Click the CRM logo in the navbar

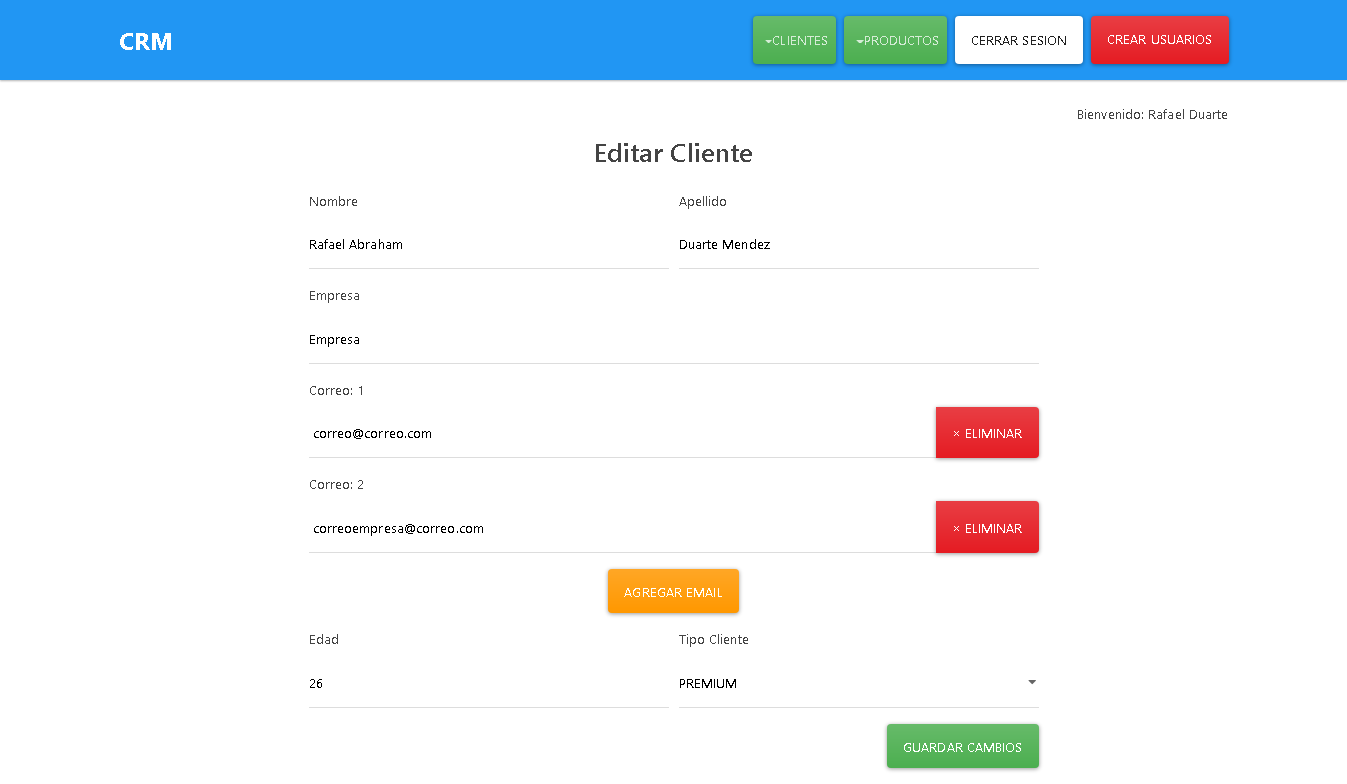pyautogui.click(x=145, y=41)
